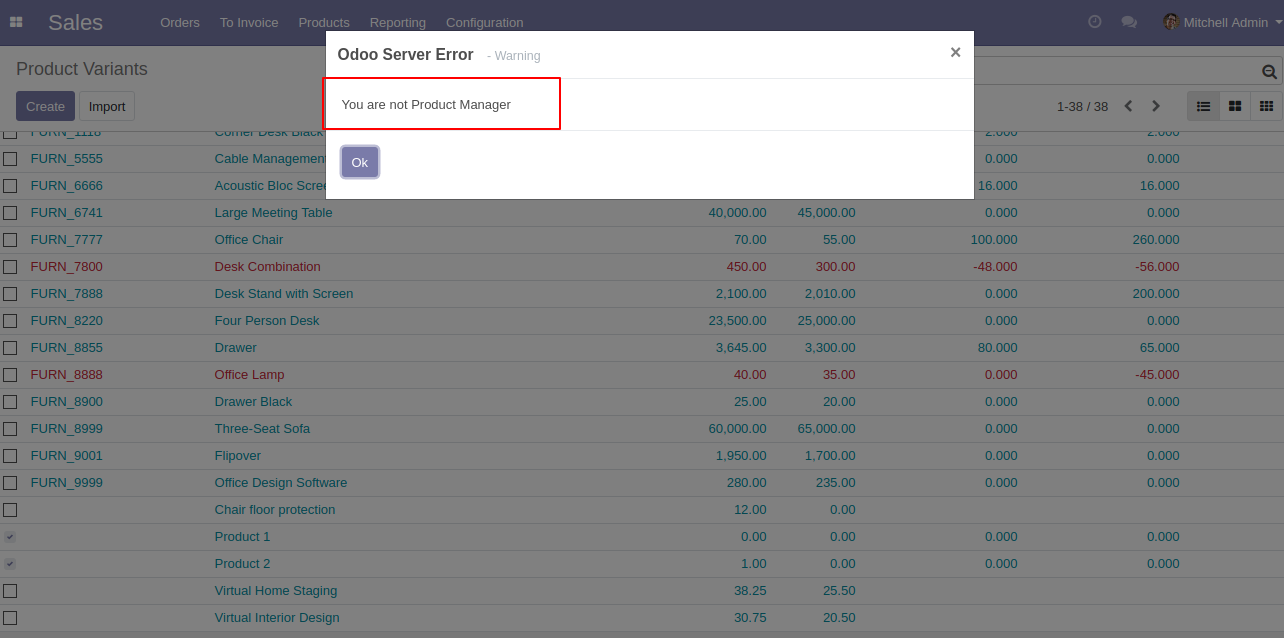Click Mitchell Admin avatar picture
Screen dimensions: 1284x638
(1170, 21)
